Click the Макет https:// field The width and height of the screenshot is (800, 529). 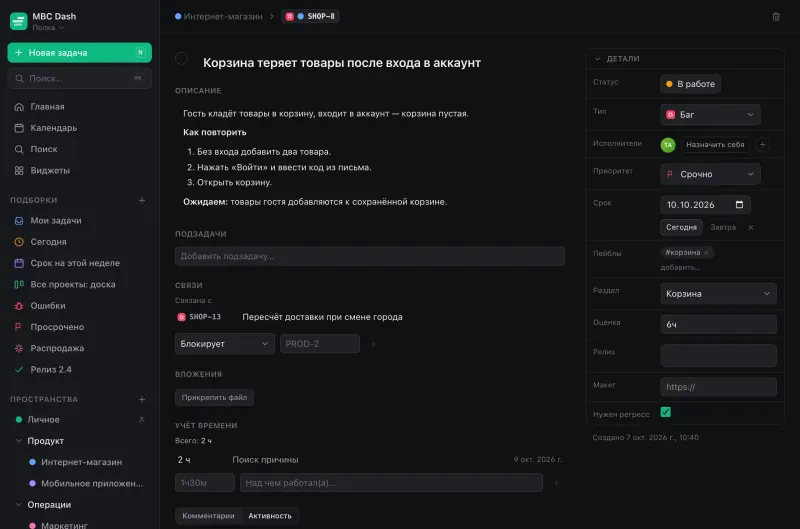[x=718, y=387]
